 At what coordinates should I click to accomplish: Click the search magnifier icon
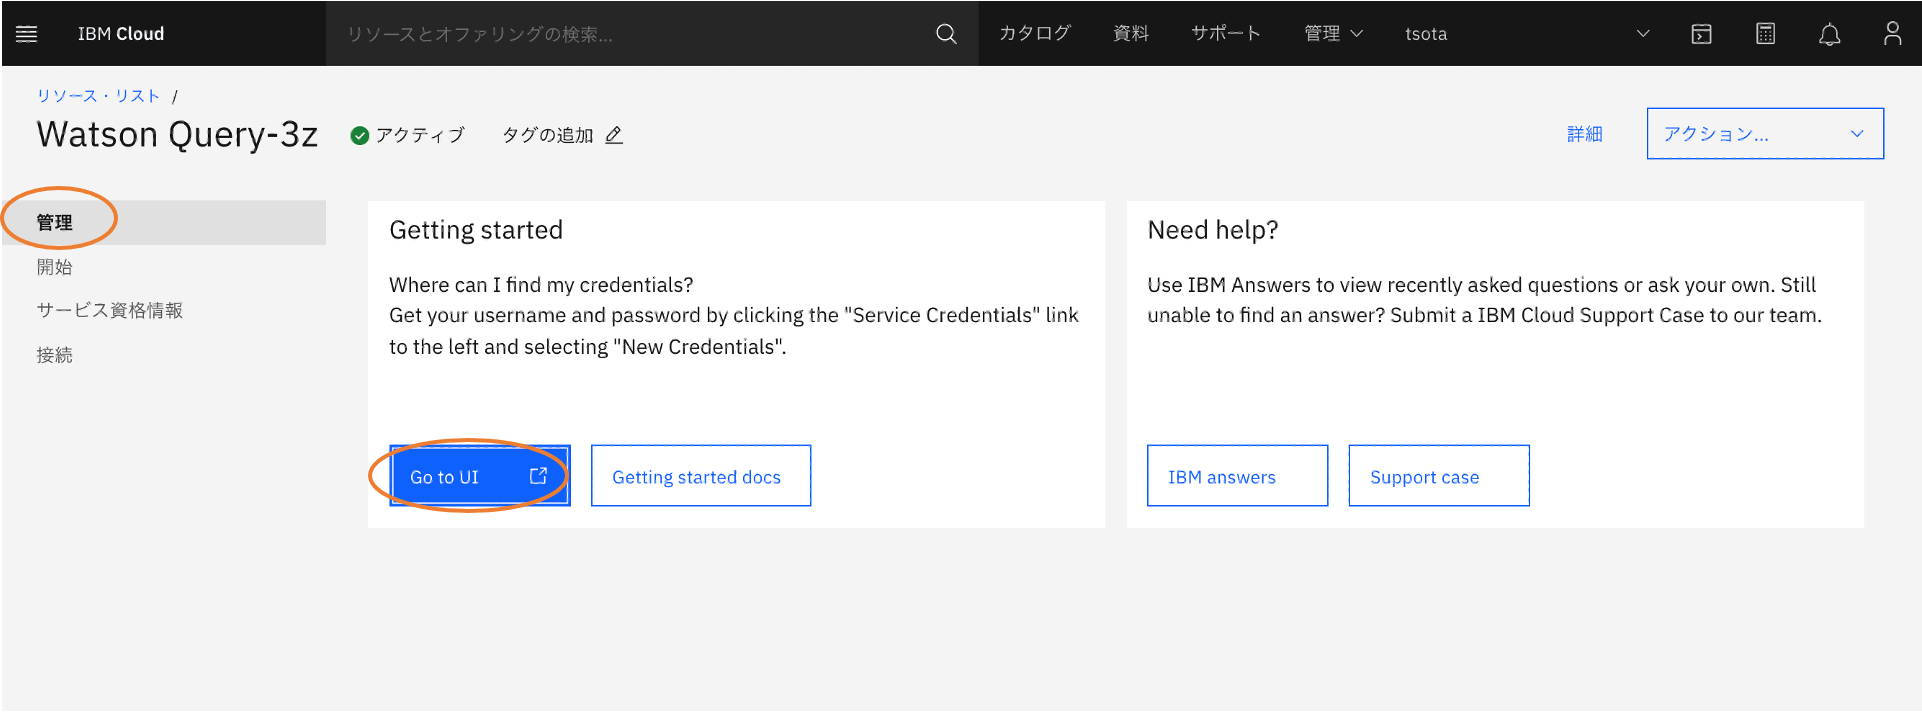pos(946,34)
